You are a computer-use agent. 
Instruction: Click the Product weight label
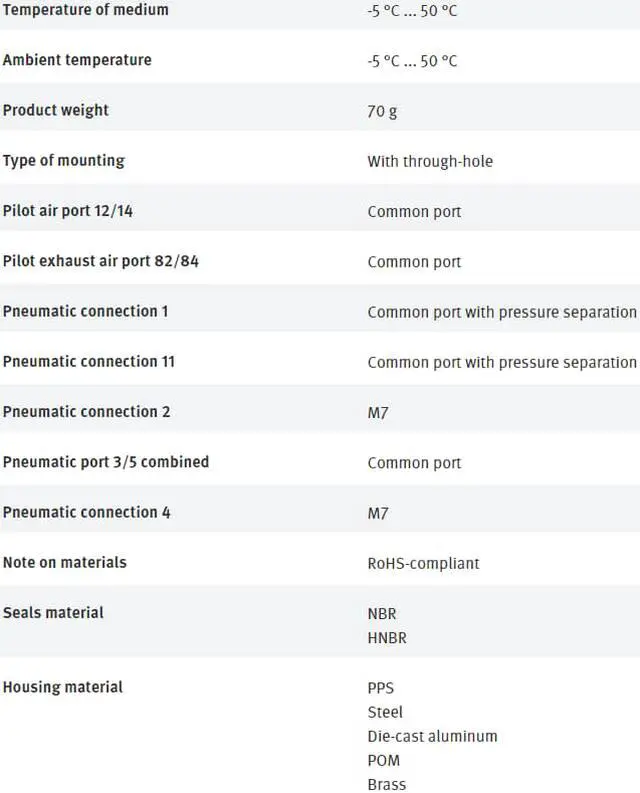pyautogui.click(x=55, y=110)
